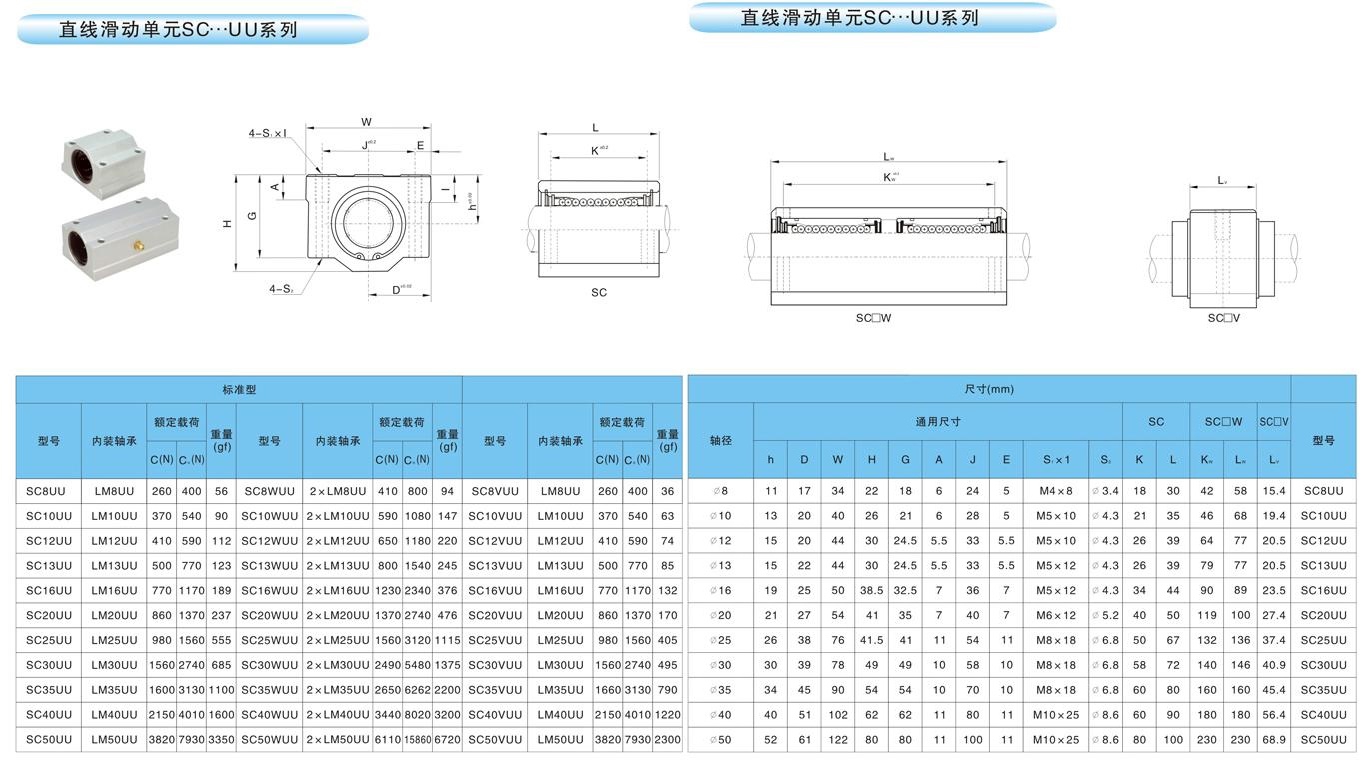Click the 'SC□V' caption under the short drawing
This screenshot has height=765, width=1370.
pyautogui.click(x=1222, y=318)
